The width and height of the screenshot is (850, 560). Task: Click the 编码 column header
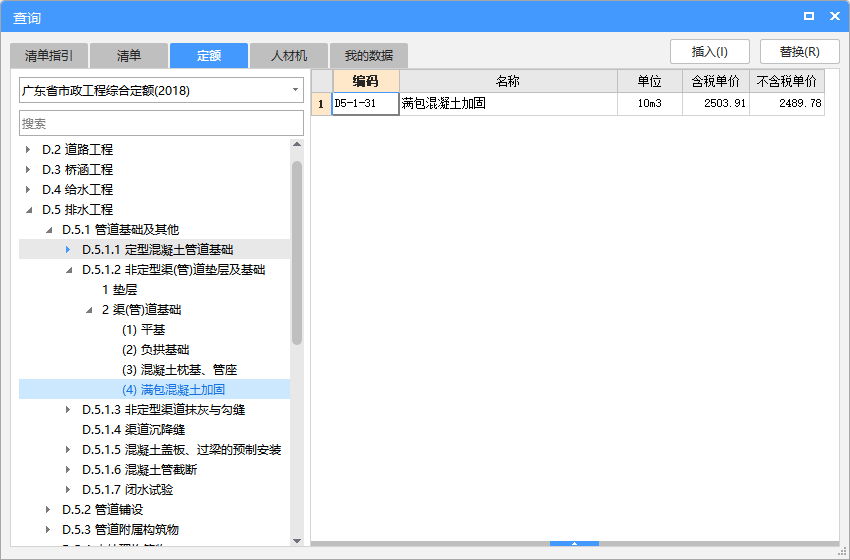366,81
